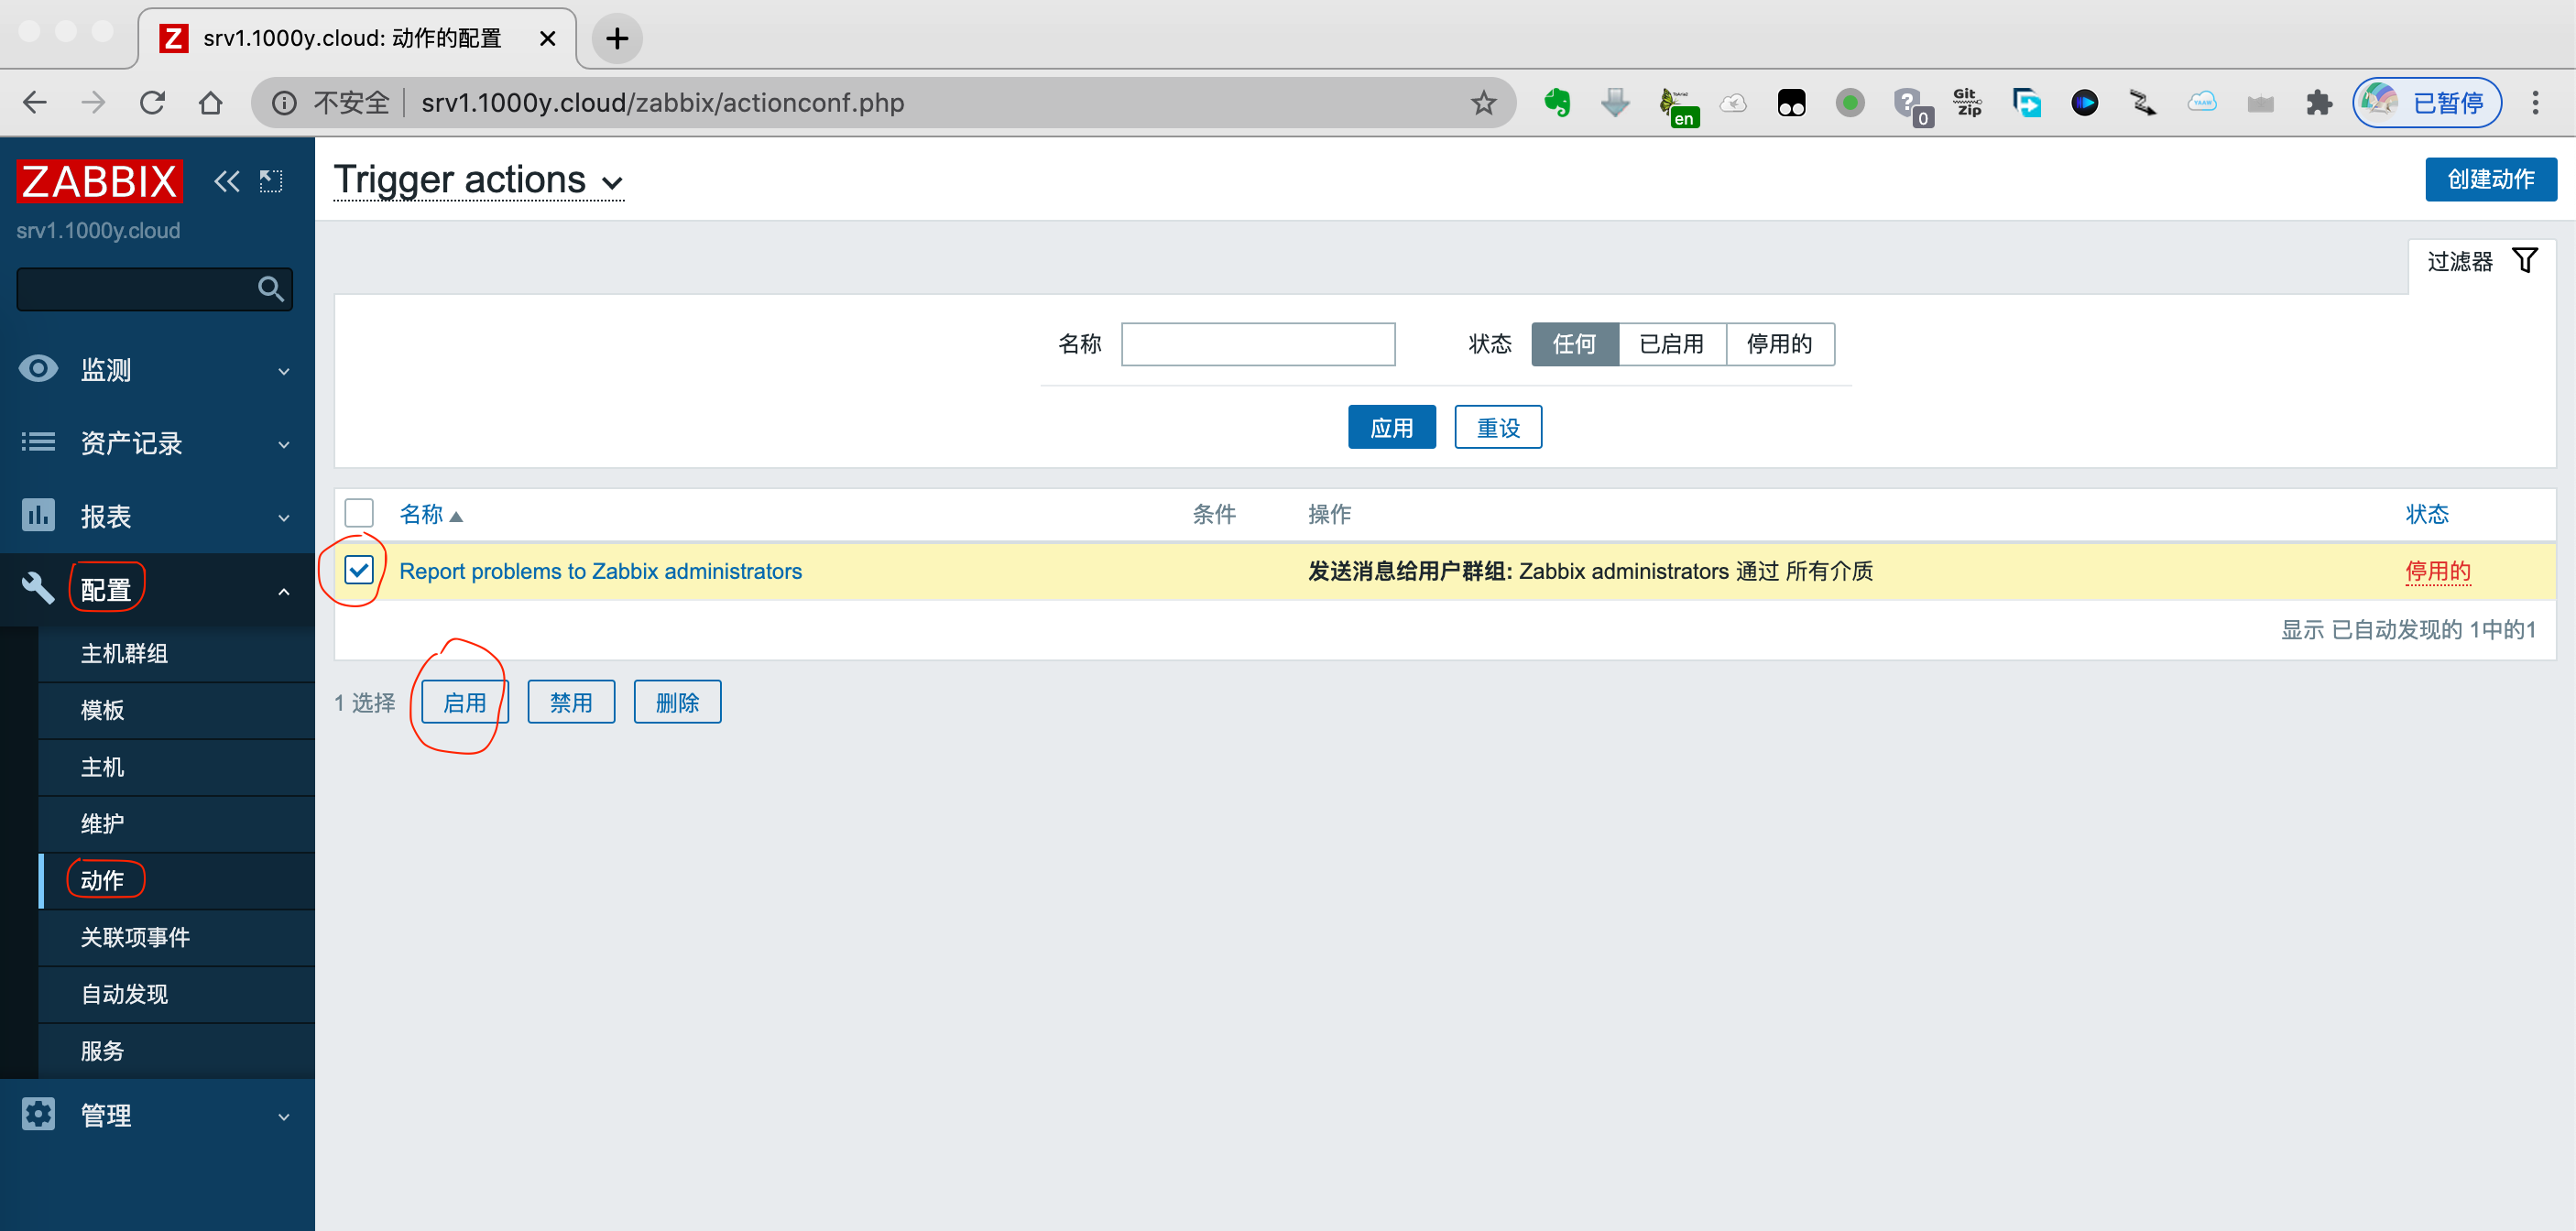Click the 创建动作 button
The width and height of the screenshot is (2576, 1231).
pyautogui.click(x=2491, y=180)
